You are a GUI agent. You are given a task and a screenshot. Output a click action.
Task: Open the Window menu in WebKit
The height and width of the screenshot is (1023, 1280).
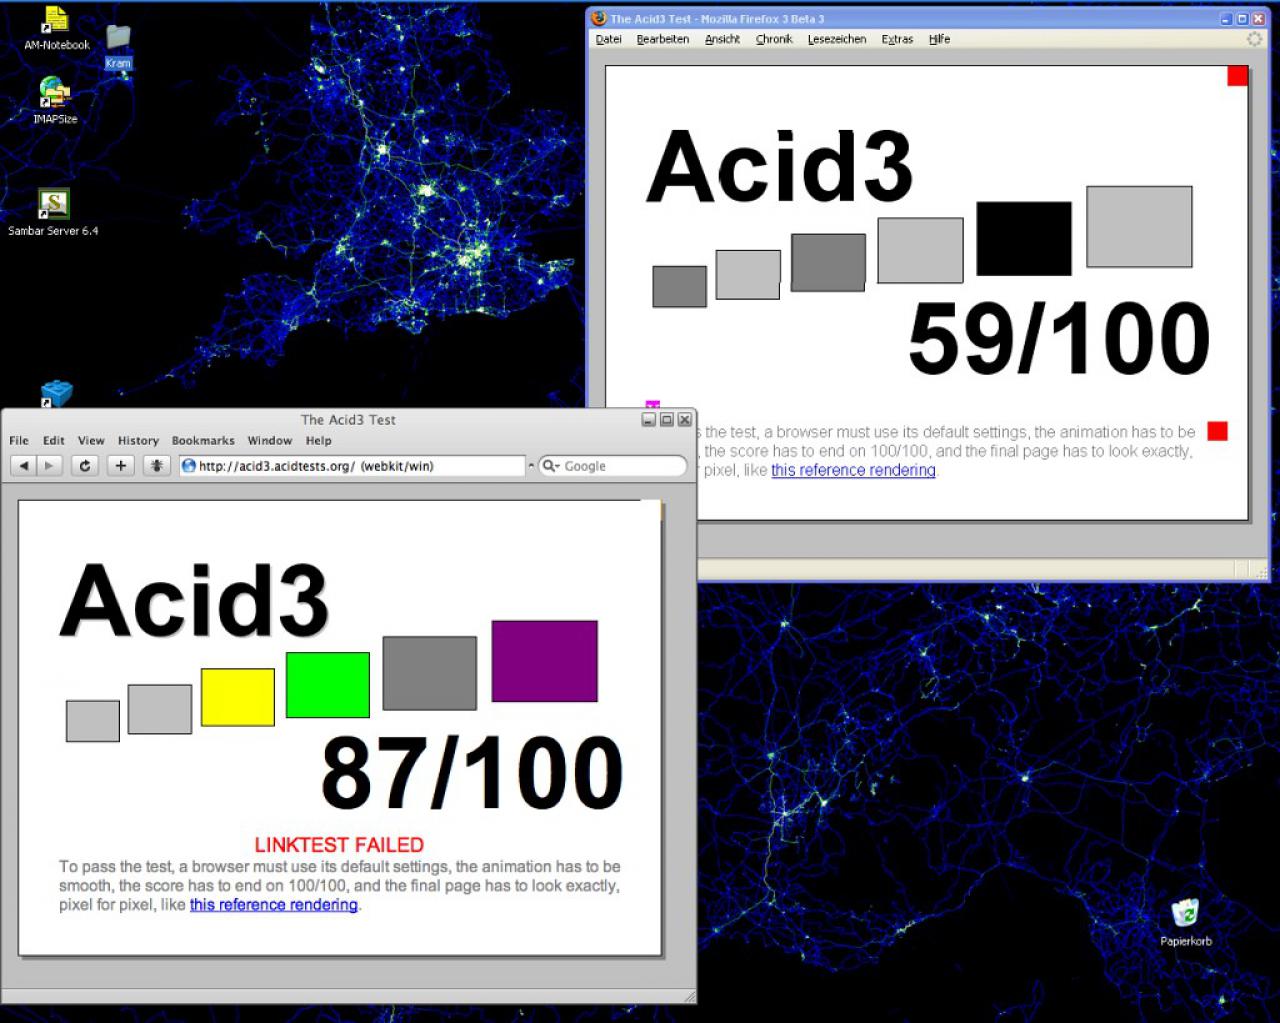pos(270,440)
